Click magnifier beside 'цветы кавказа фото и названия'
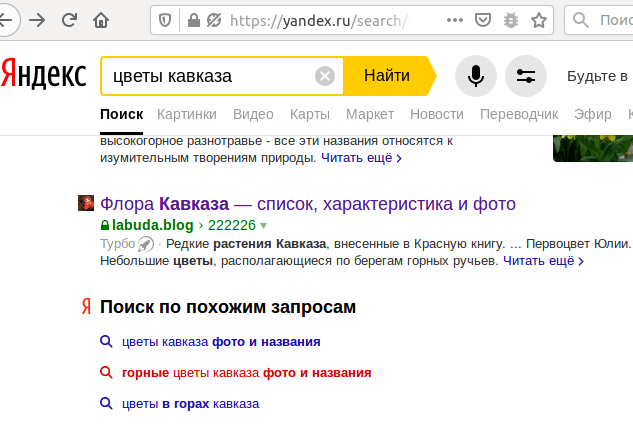Screen dimensions: 633x428 pyautogui.click(x=106, y=342)
